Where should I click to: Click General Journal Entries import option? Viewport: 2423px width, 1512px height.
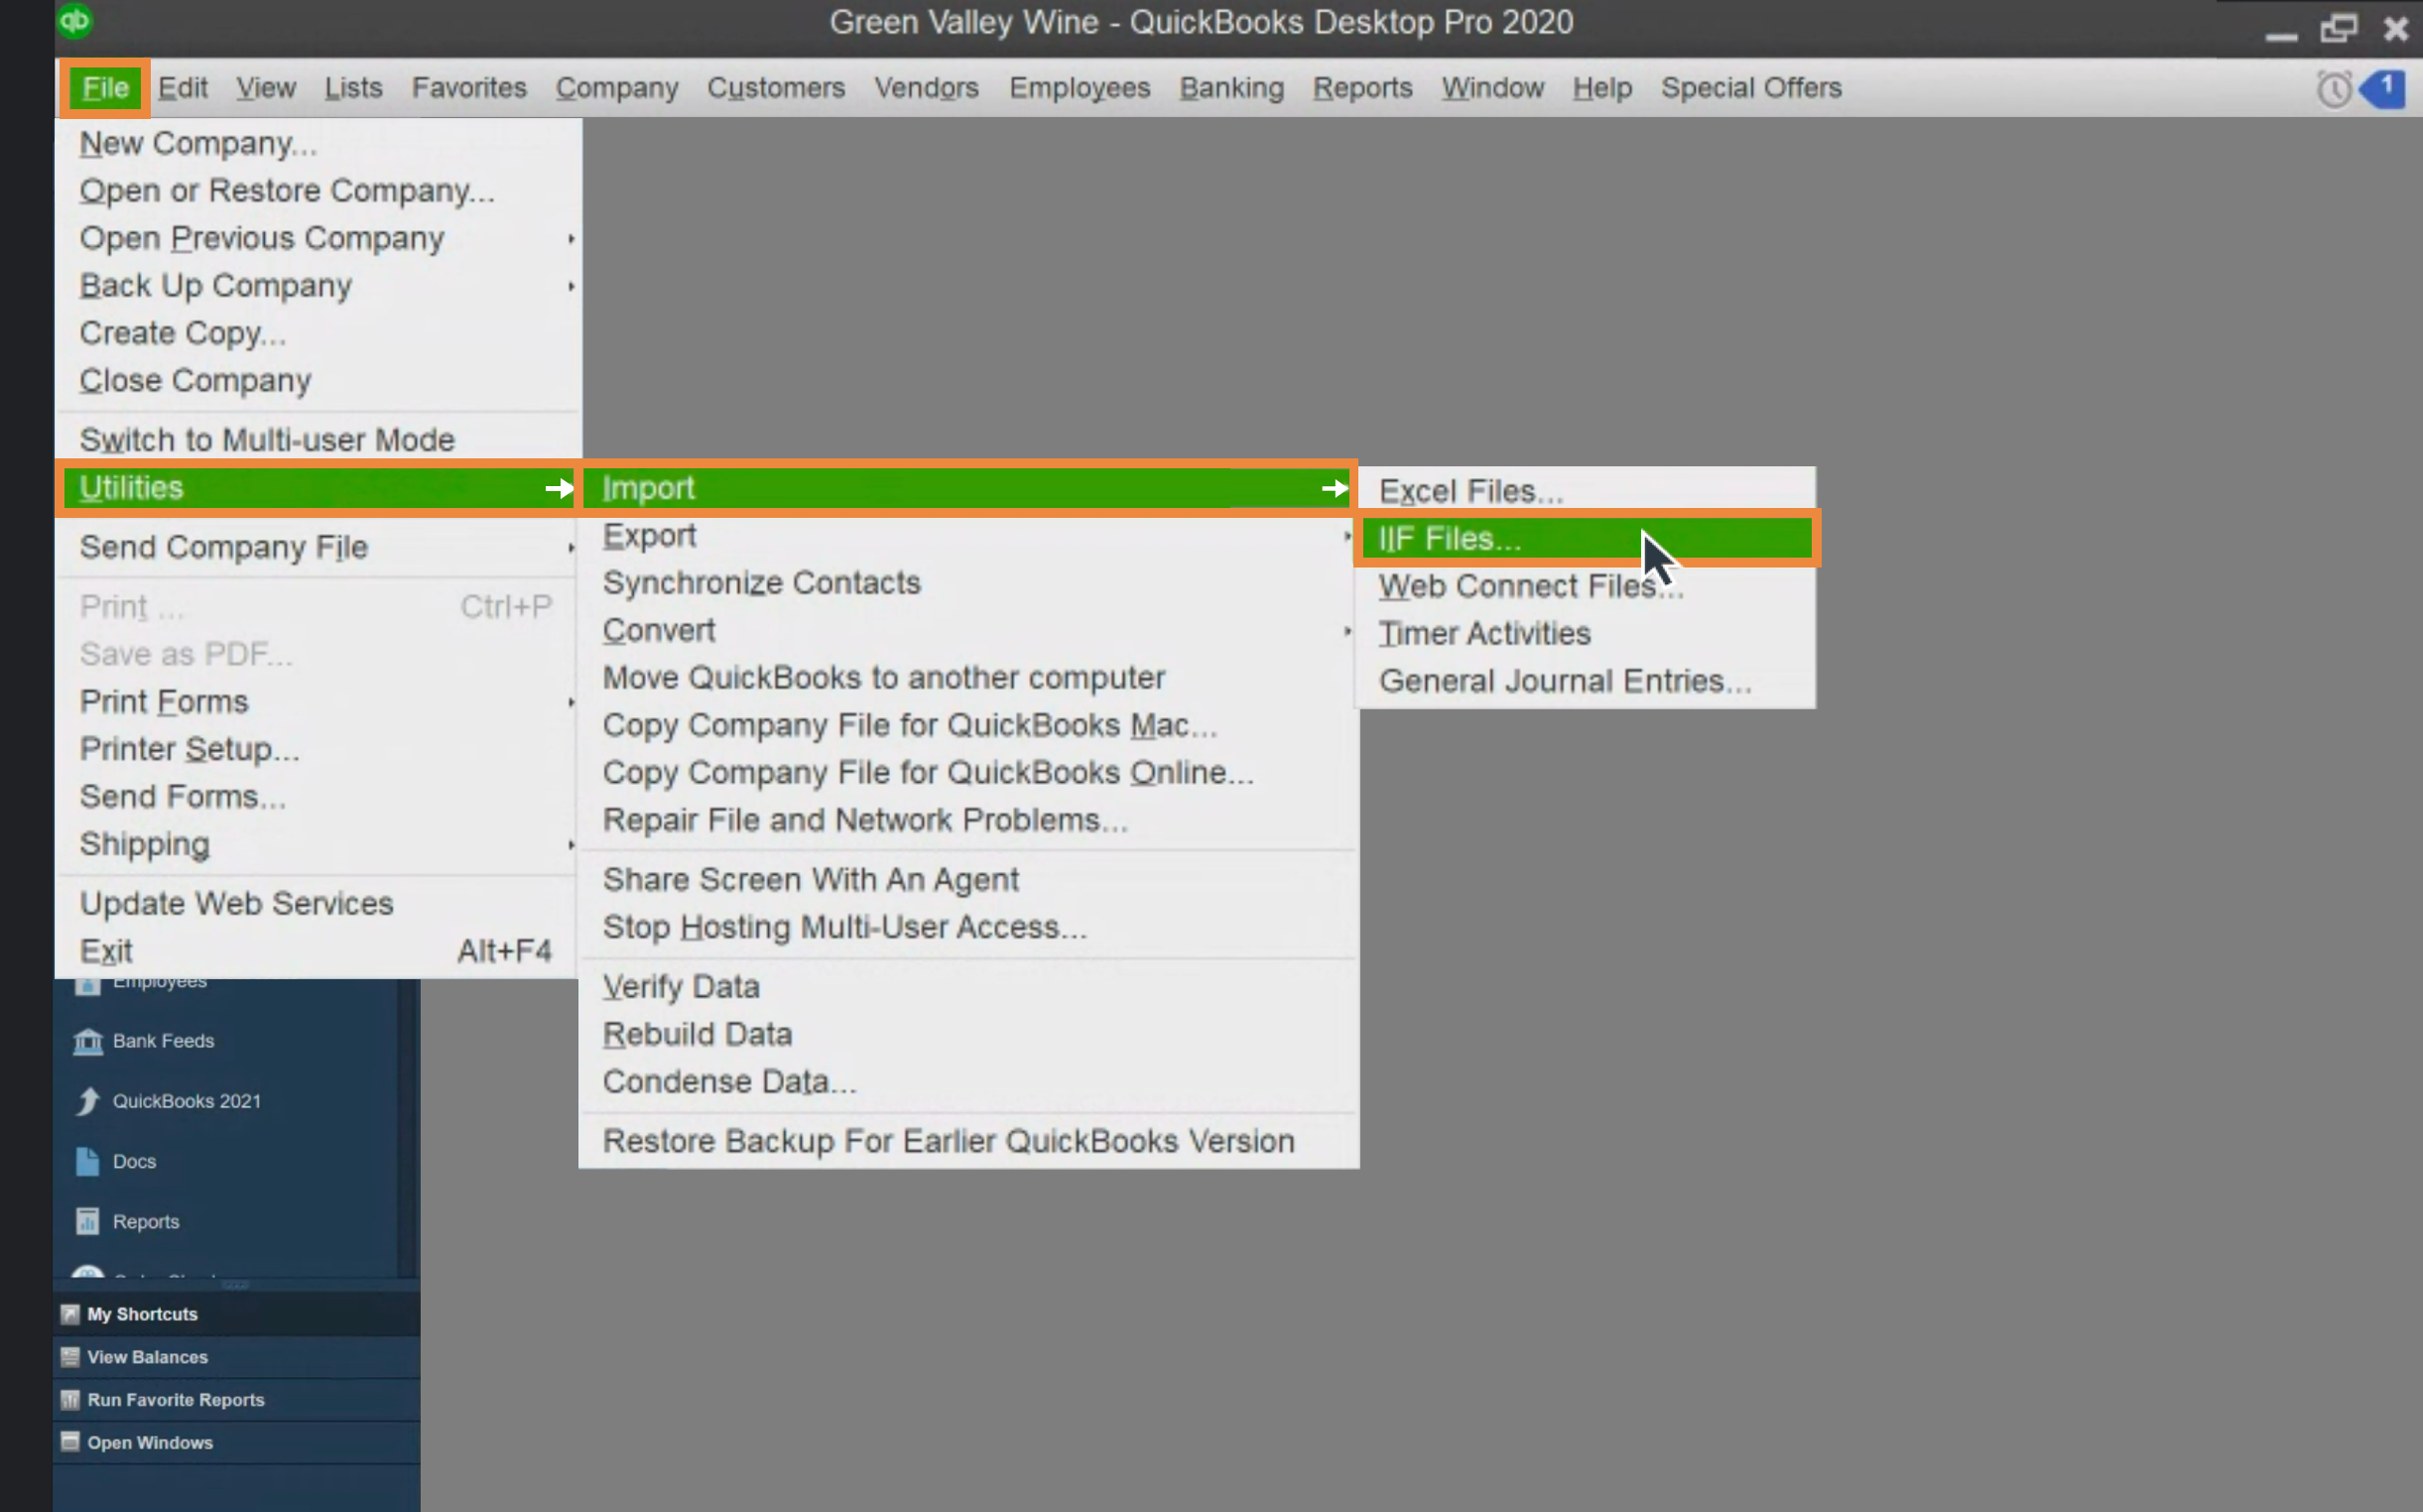1565,680
